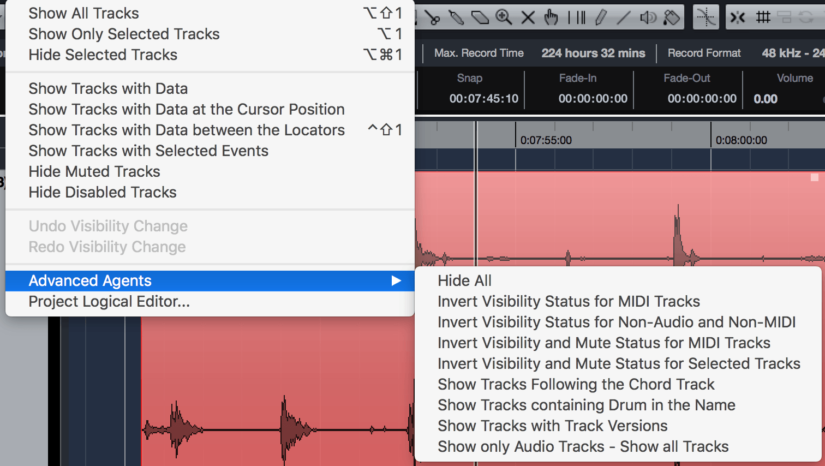Viewport: 825px width, 466px height.
Task: Select the Color paint bucket tool
Action: [671, 18]
